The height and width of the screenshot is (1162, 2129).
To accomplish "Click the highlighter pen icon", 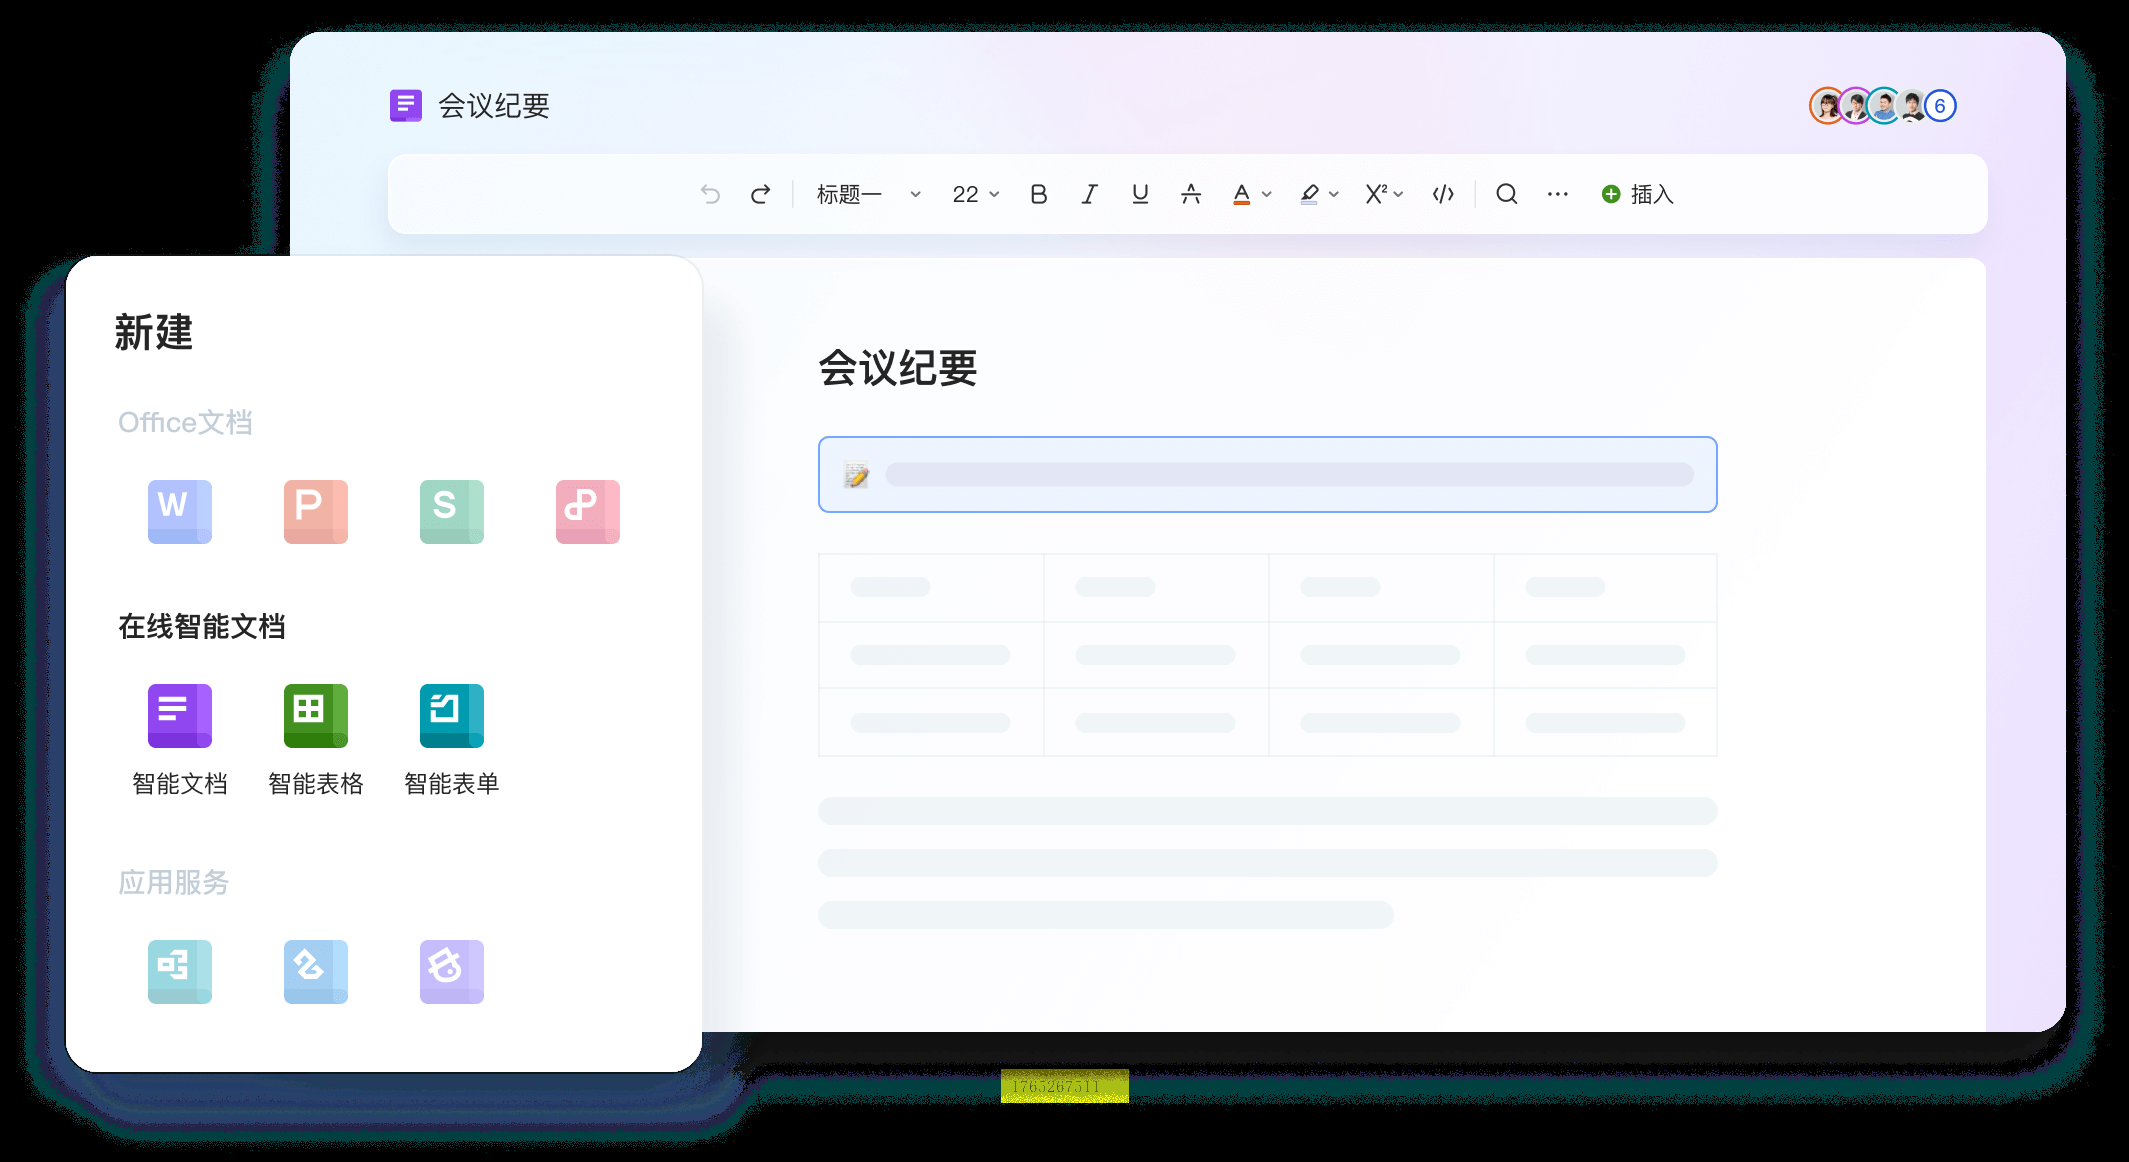I will (x=1309, y=194).
